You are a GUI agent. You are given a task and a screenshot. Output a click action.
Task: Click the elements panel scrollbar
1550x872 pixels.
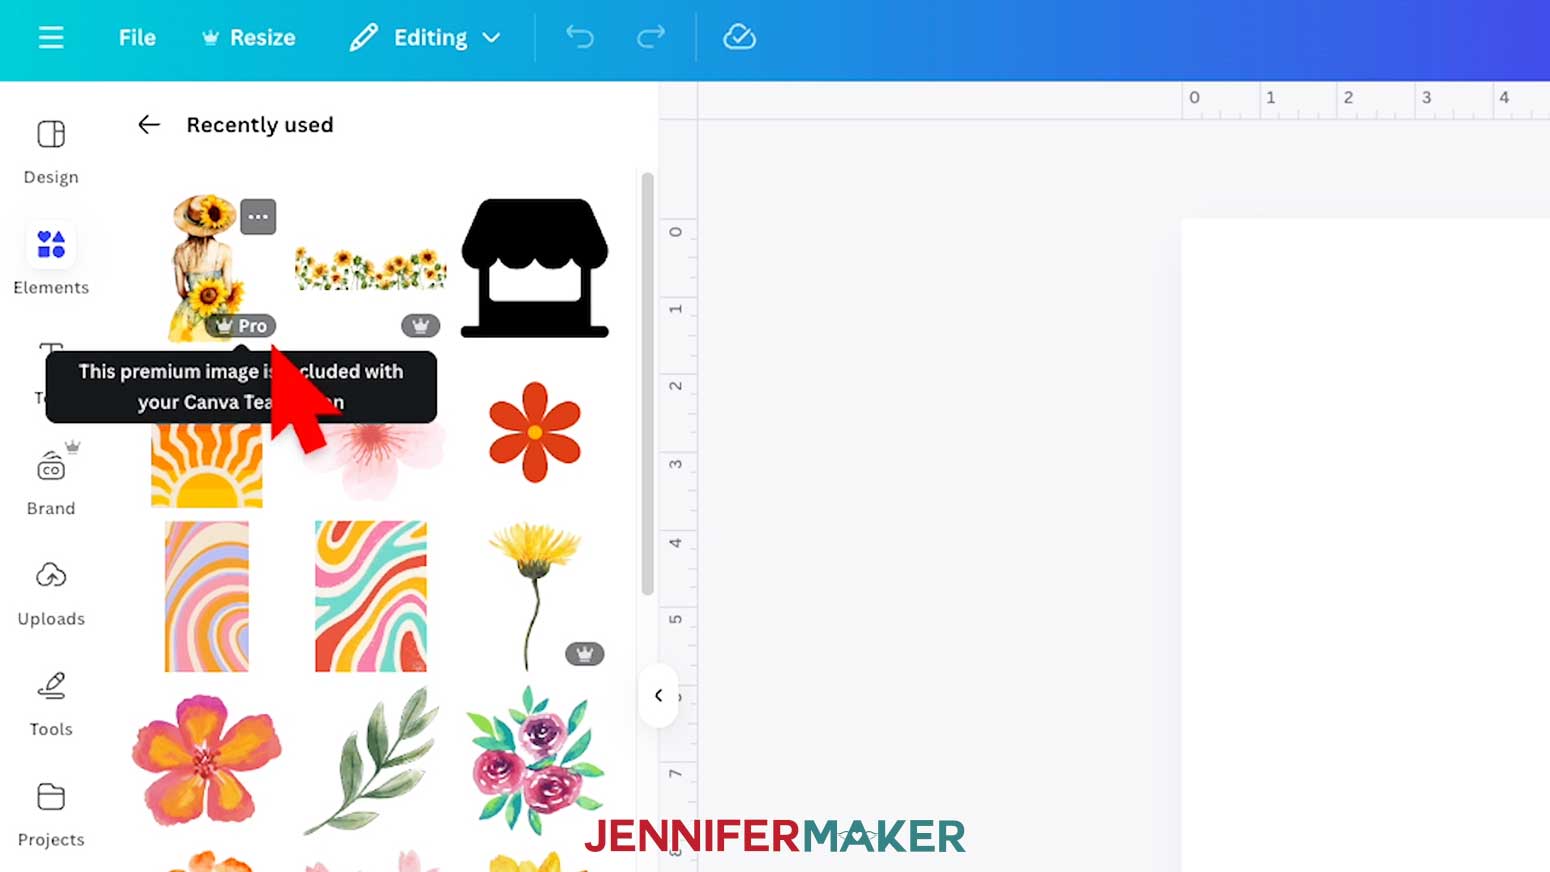(647, 384)
